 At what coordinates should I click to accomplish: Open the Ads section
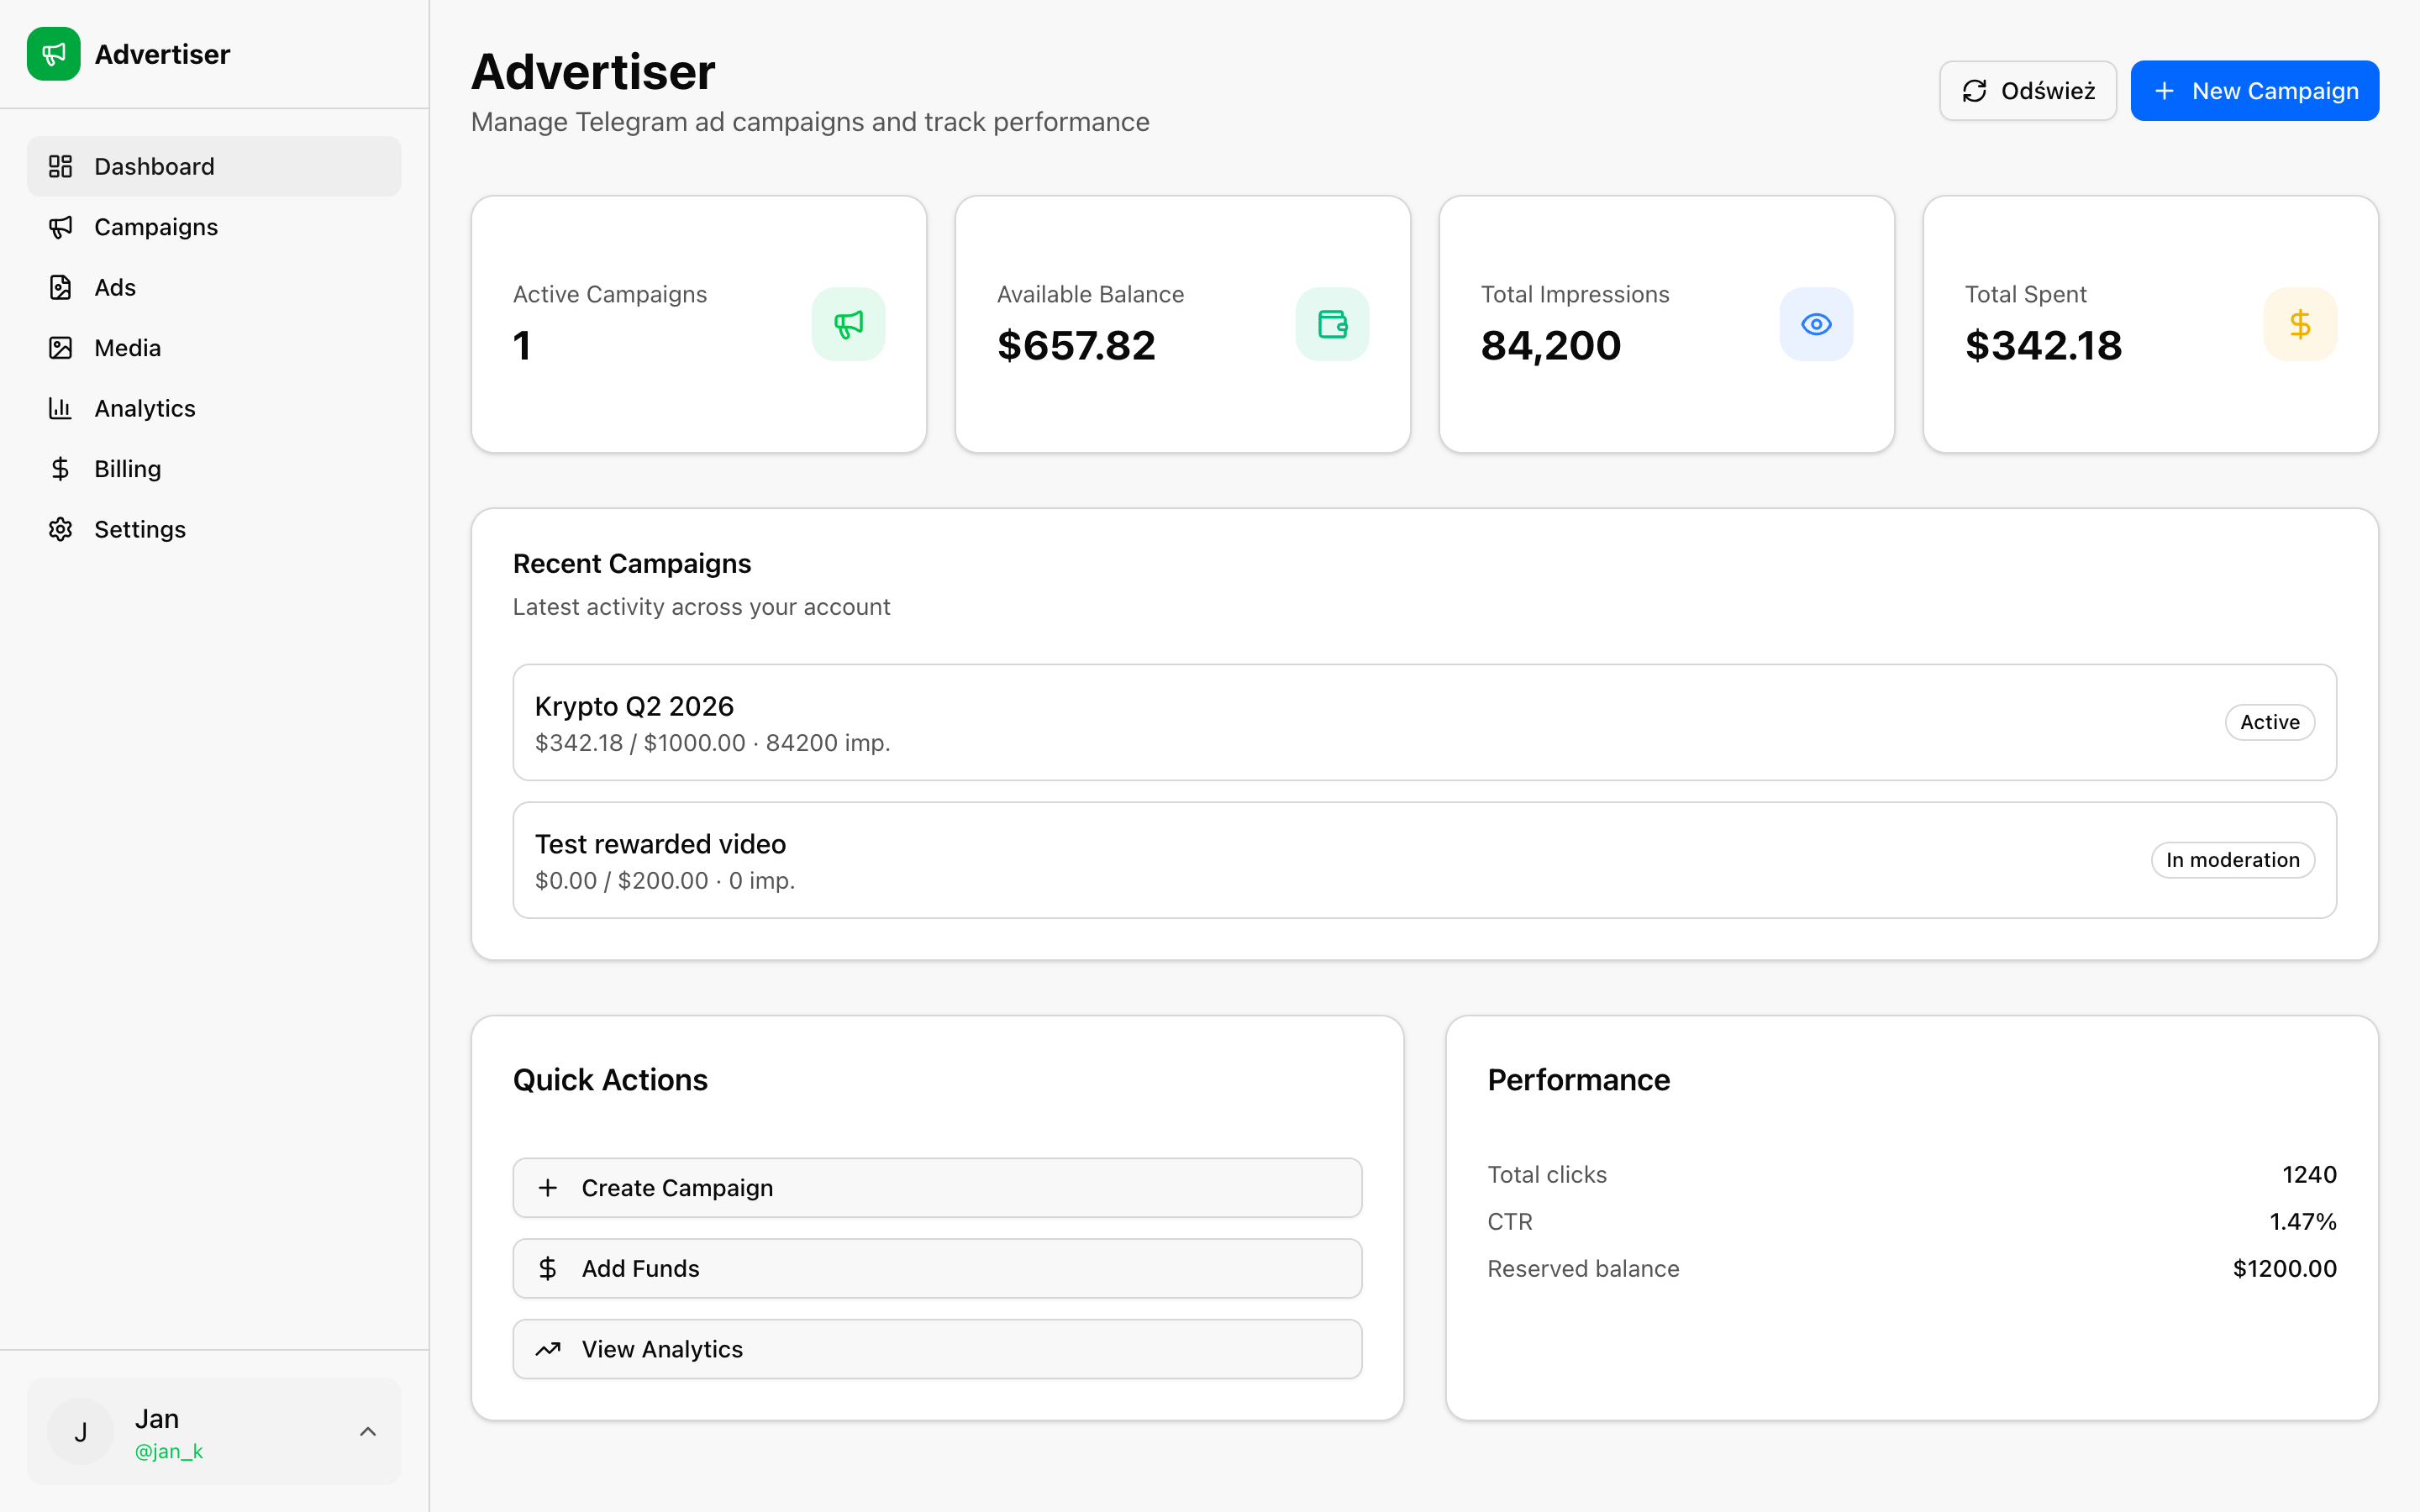214,287
